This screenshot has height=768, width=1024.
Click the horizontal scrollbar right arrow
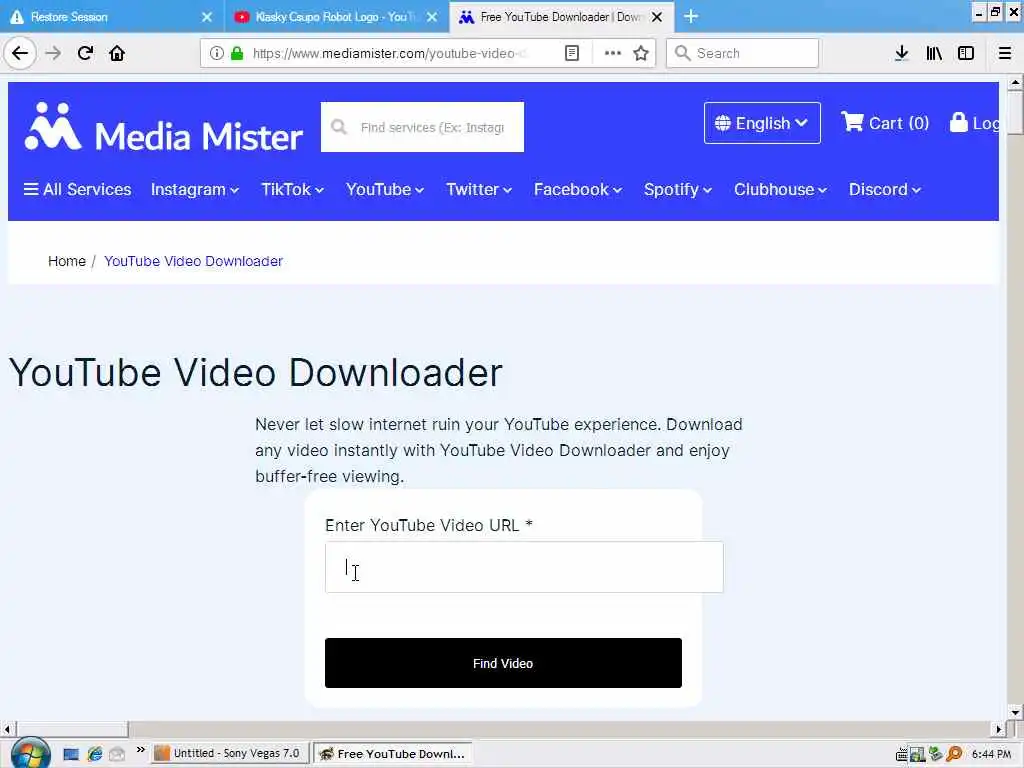point(998,729)
